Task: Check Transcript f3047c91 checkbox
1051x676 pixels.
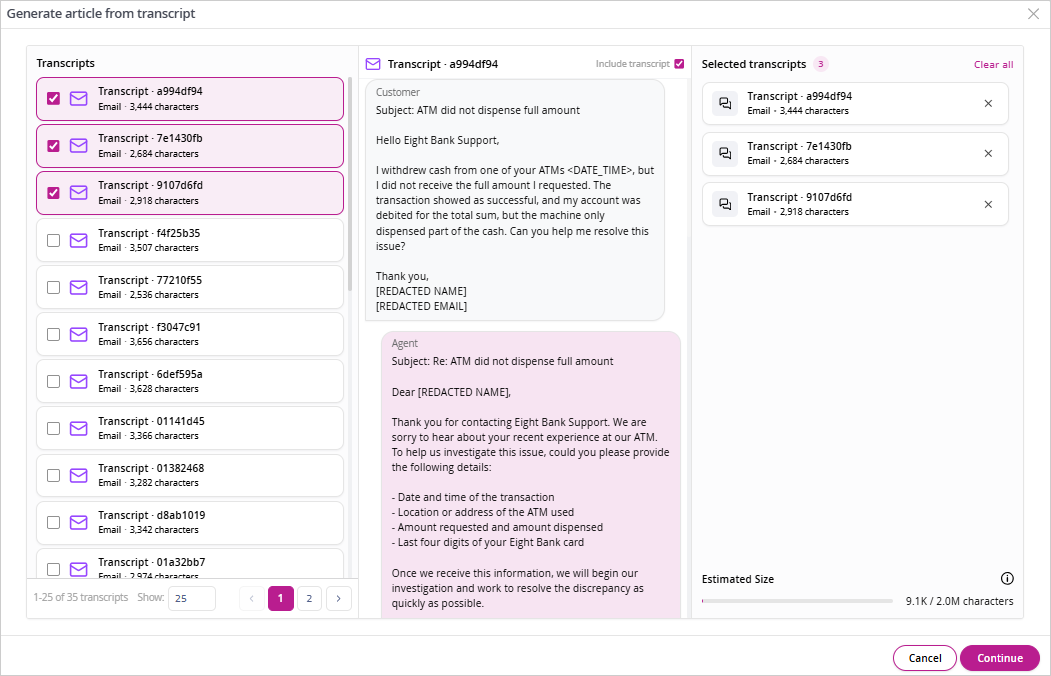Action: [54, 334]
